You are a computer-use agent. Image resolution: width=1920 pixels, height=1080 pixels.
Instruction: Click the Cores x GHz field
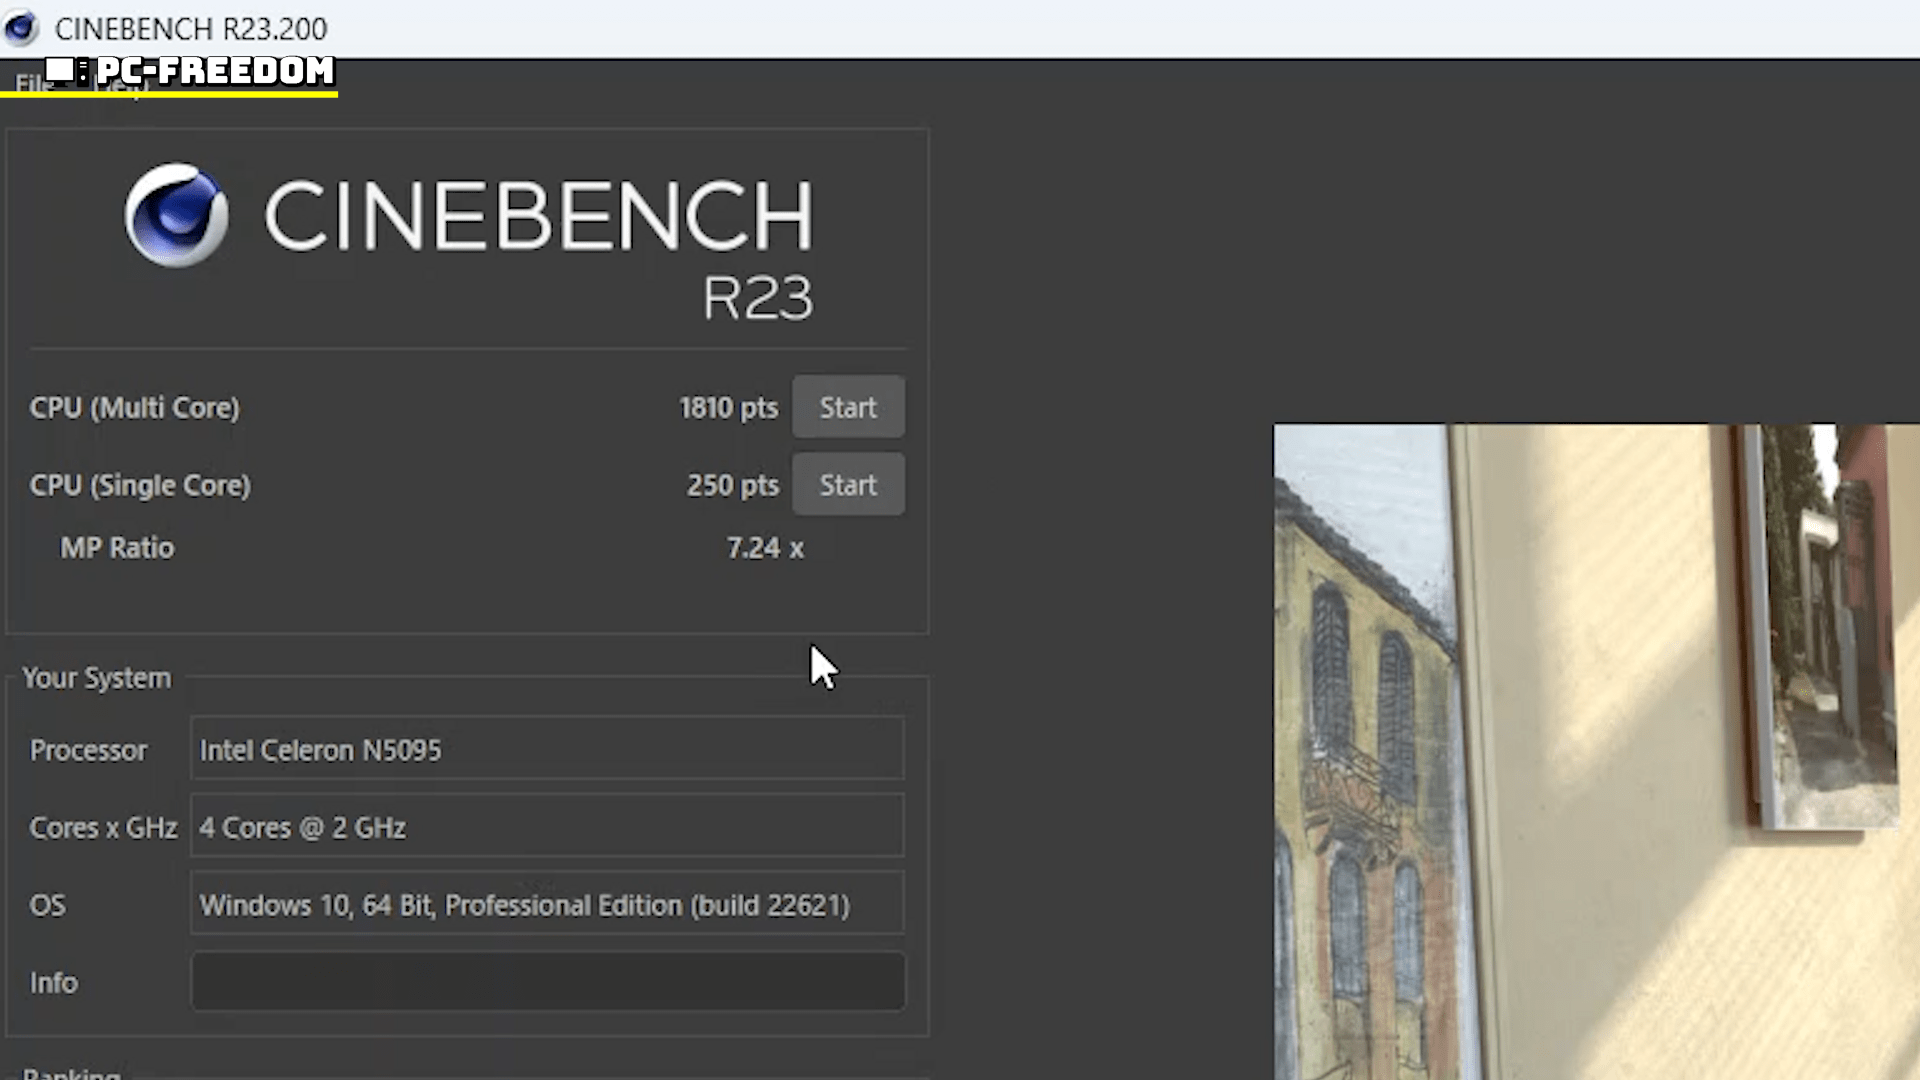coord(546,827)
